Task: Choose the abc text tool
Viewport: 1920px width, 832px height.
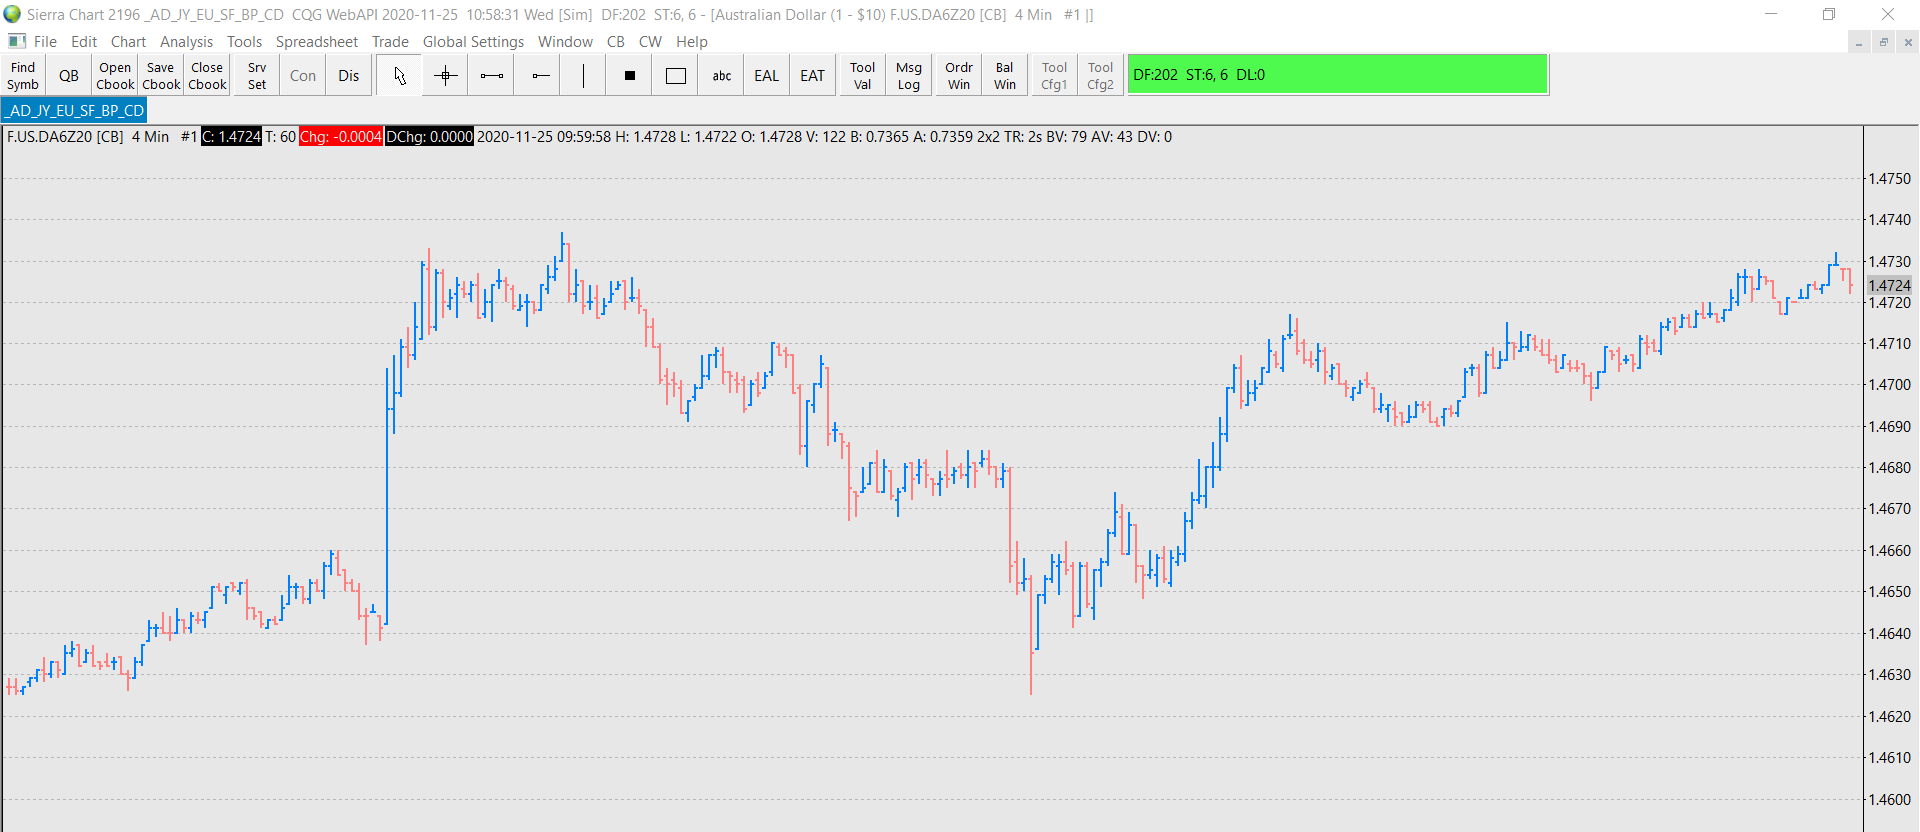Action: pos(722,76)
